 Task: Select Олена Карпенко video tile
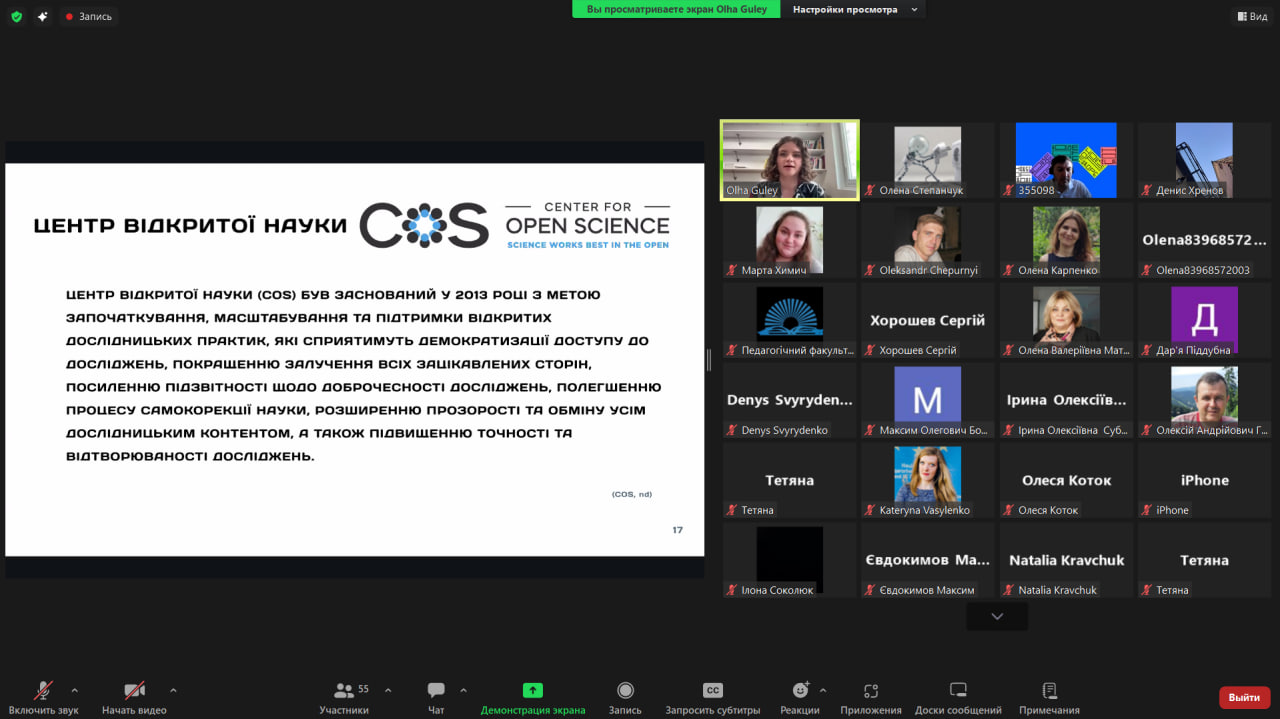(x=1066, y=240)
